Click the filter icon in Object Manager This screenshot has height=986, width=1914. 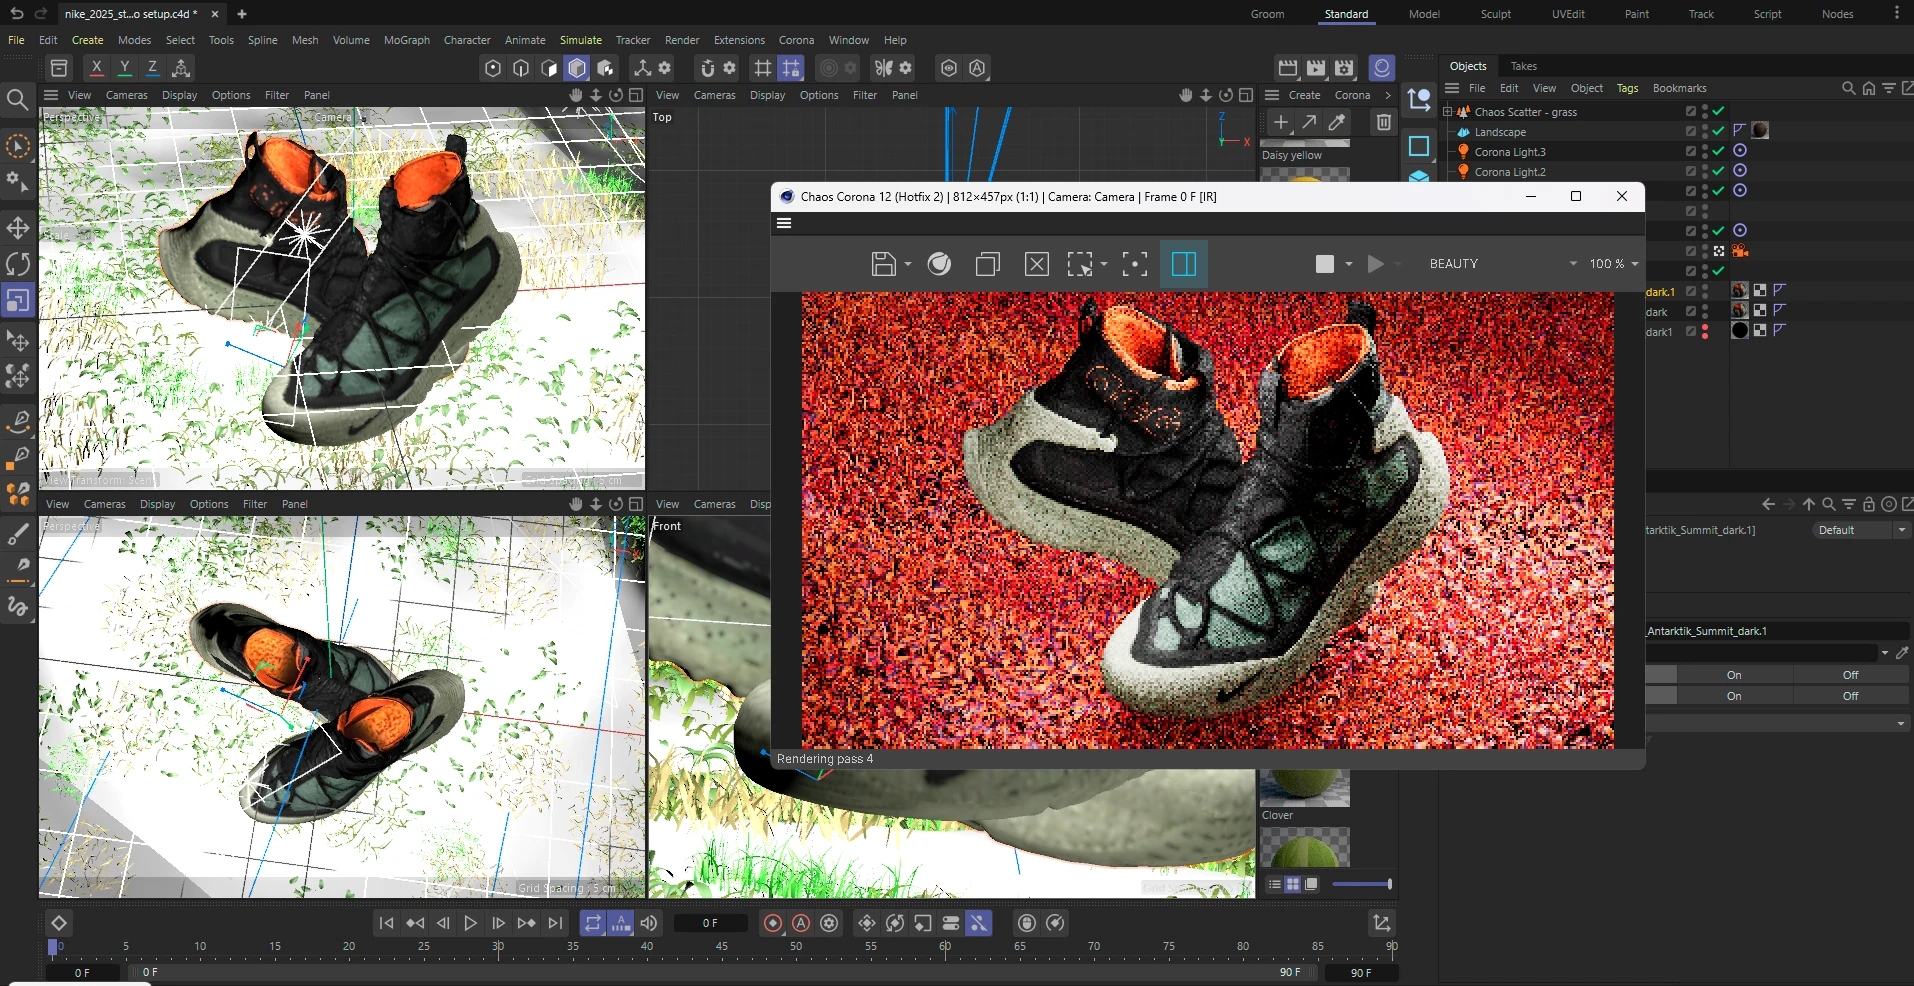click(1889, 88)
